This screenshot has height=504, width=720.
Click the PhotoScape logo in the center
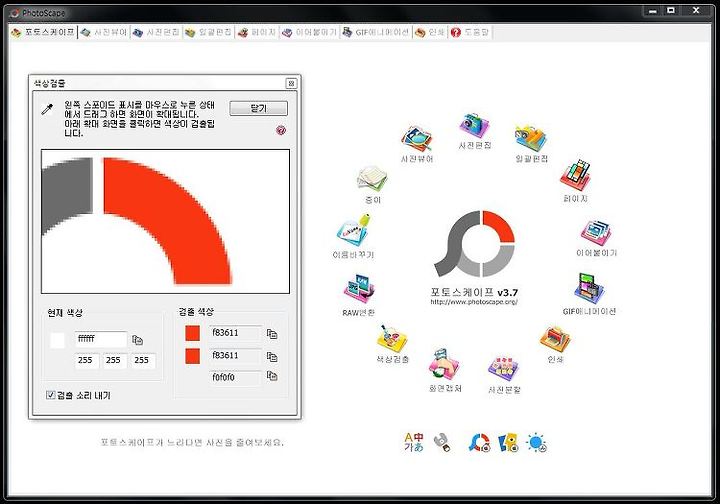(474, 244)
